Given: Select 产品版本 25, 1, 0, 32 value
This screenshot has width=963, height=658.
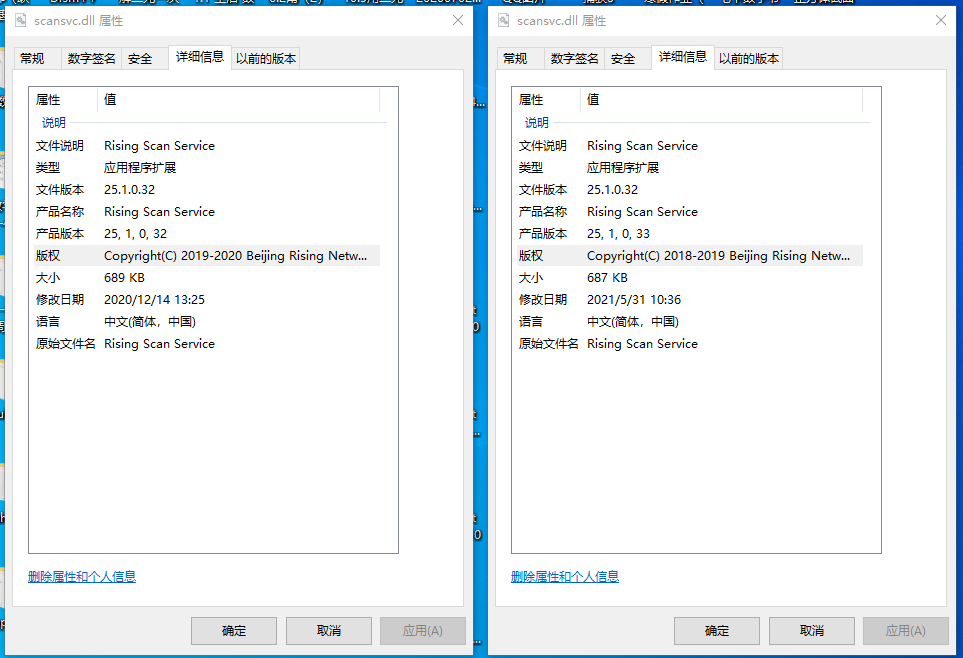Looking at the screenshot, I should [x=135, y=233].
